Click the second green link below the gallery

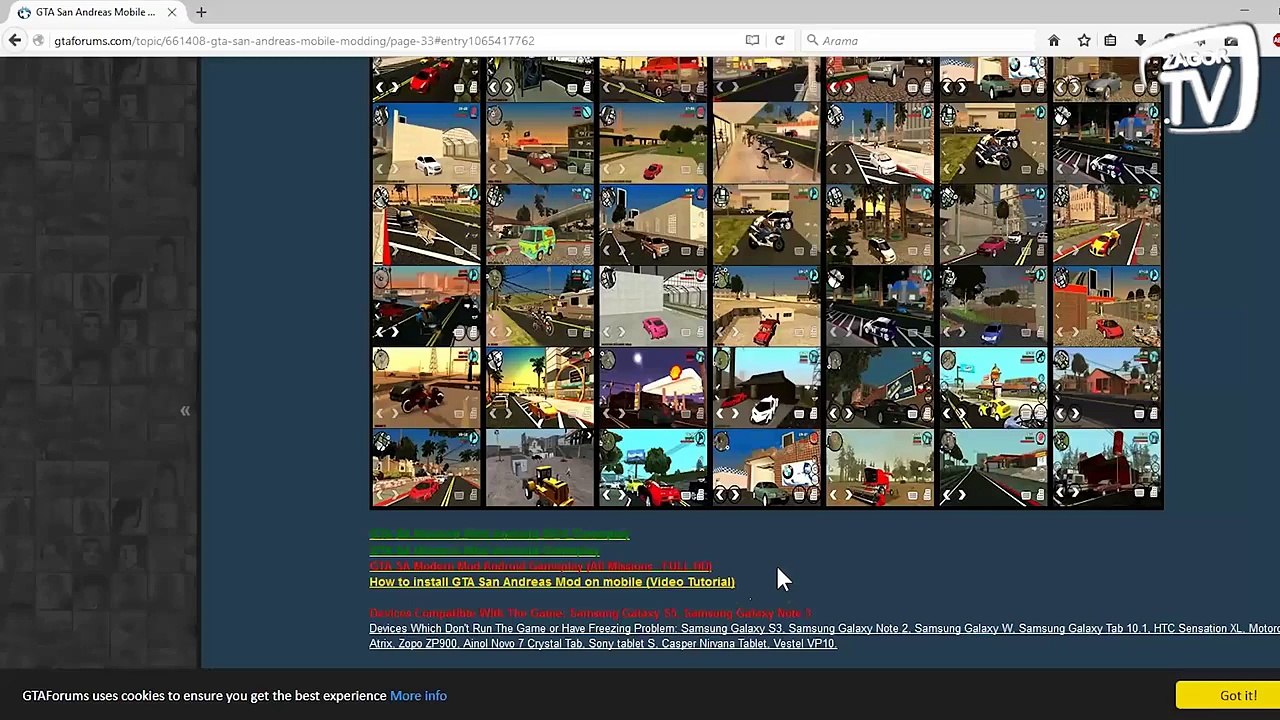point(484,550)
